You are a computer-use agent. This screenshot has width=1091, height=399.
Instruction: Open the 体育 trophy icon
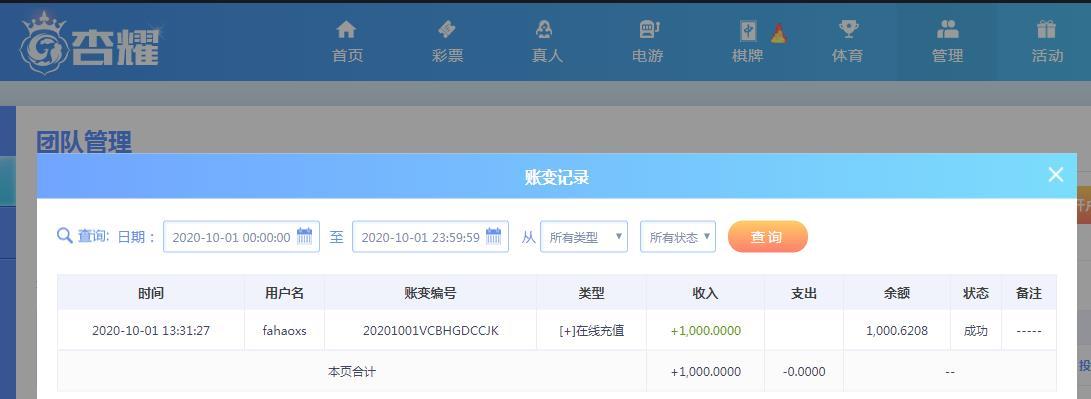coord(848,29)
